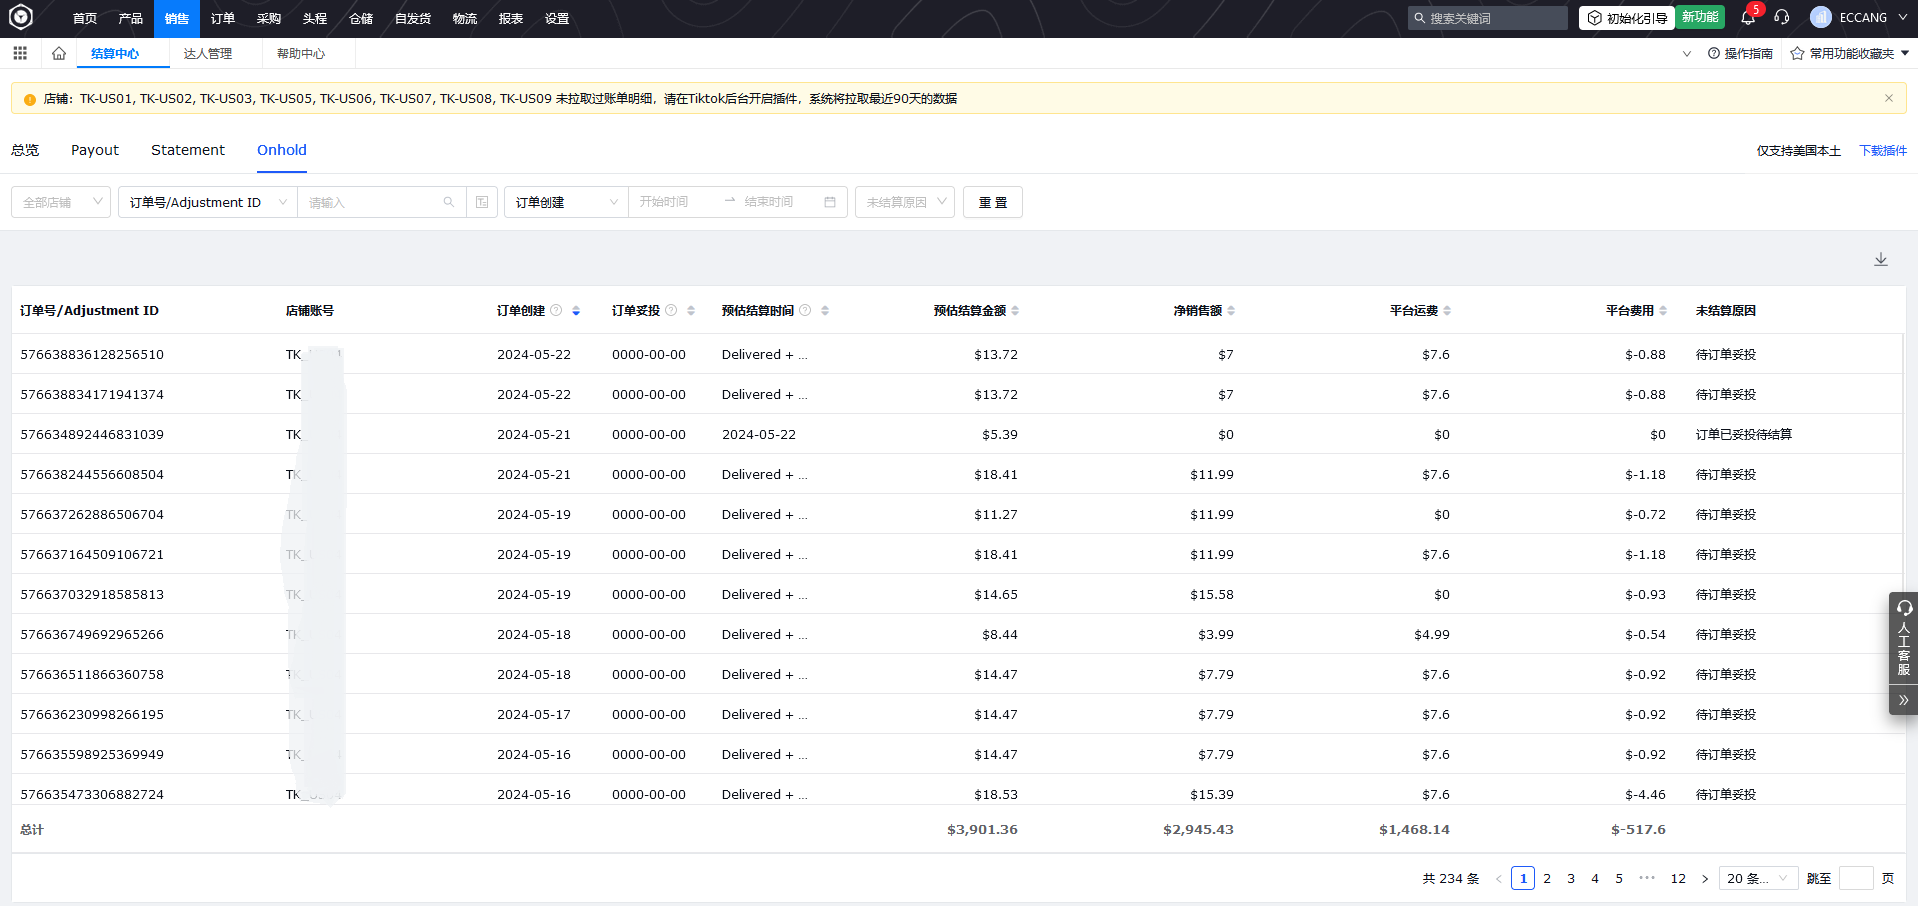Image resolution: width=1918 pixels, height=906 pixels.
Task: Open the 报表 top menu
Action: click(511, 18)
